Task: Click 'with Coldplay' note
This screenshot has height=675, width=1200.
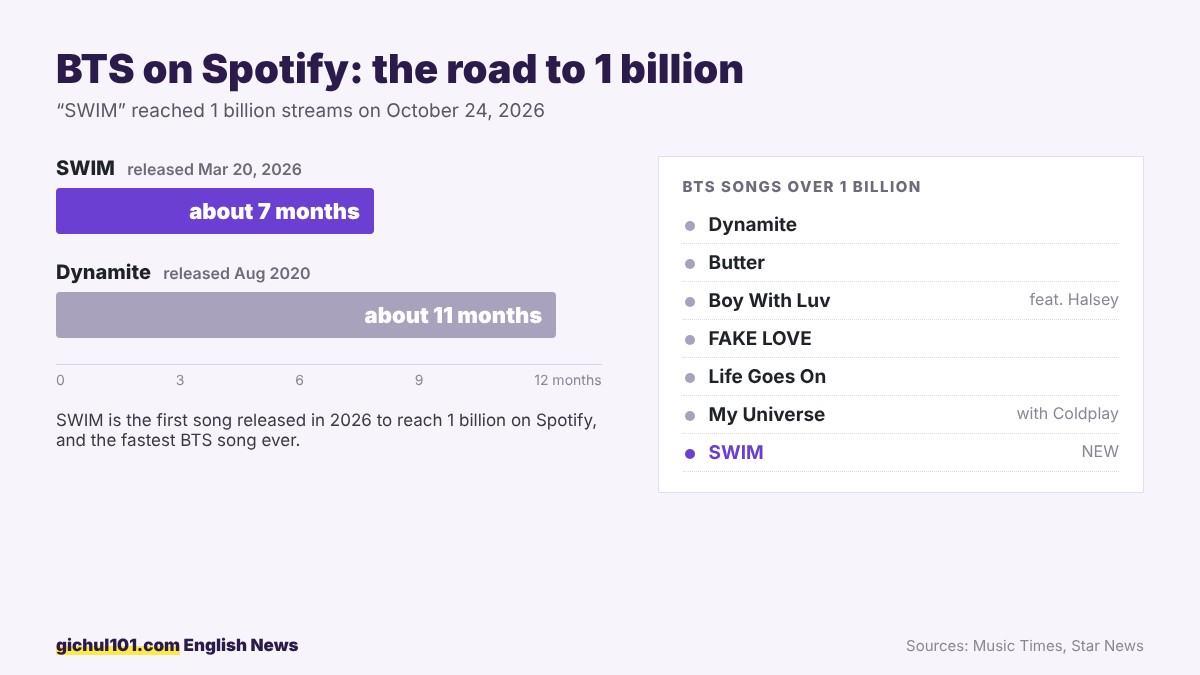Action: pos(1068,414)
